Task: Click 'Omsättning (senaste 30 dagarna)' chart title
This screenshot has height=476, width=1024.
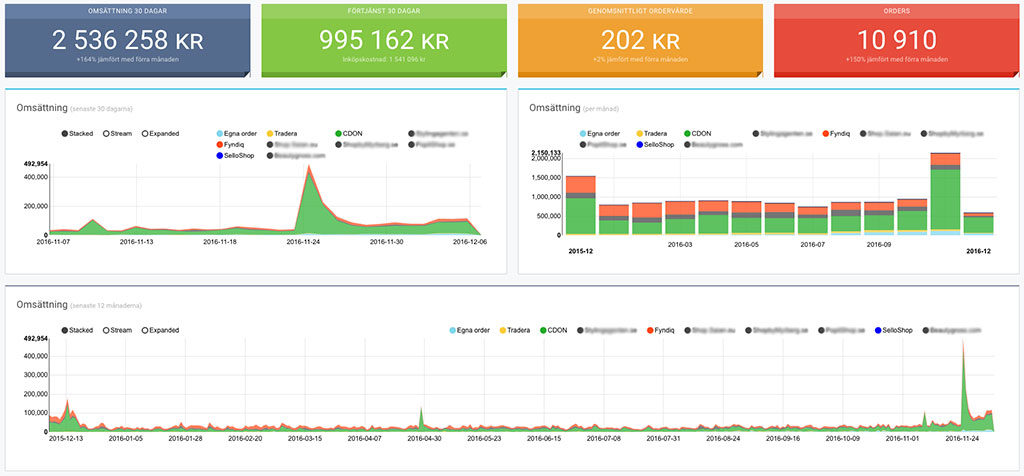Action: pos(74,108)
